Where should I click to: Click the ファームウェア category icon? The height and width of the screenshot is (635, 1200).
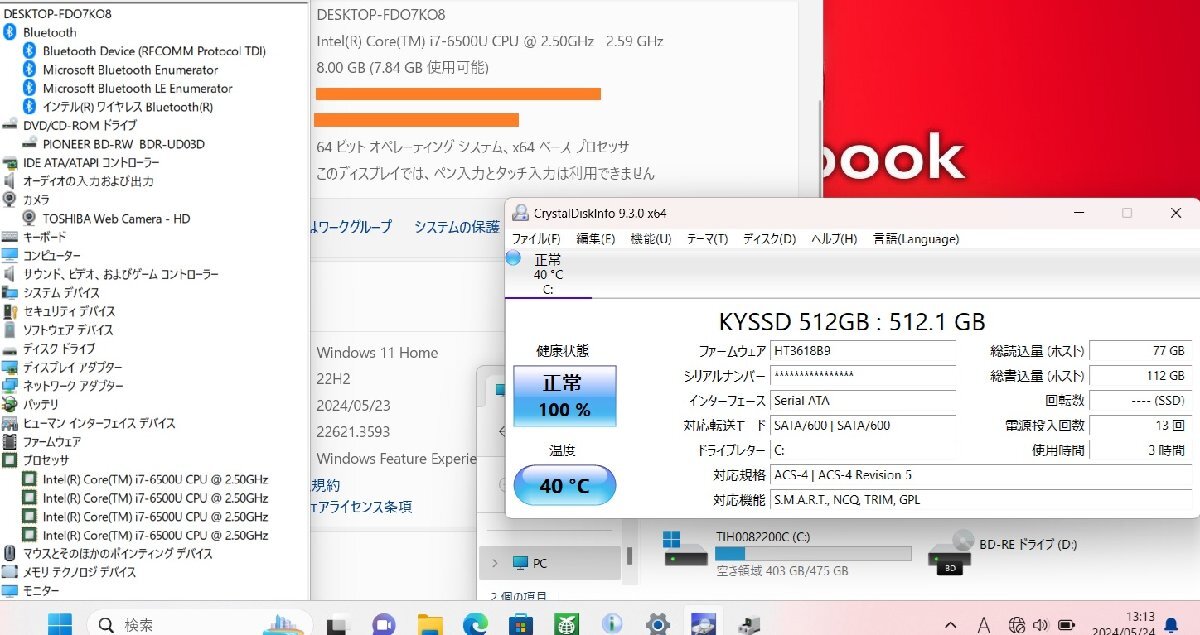pyautogui.click(x=10, y=441)
